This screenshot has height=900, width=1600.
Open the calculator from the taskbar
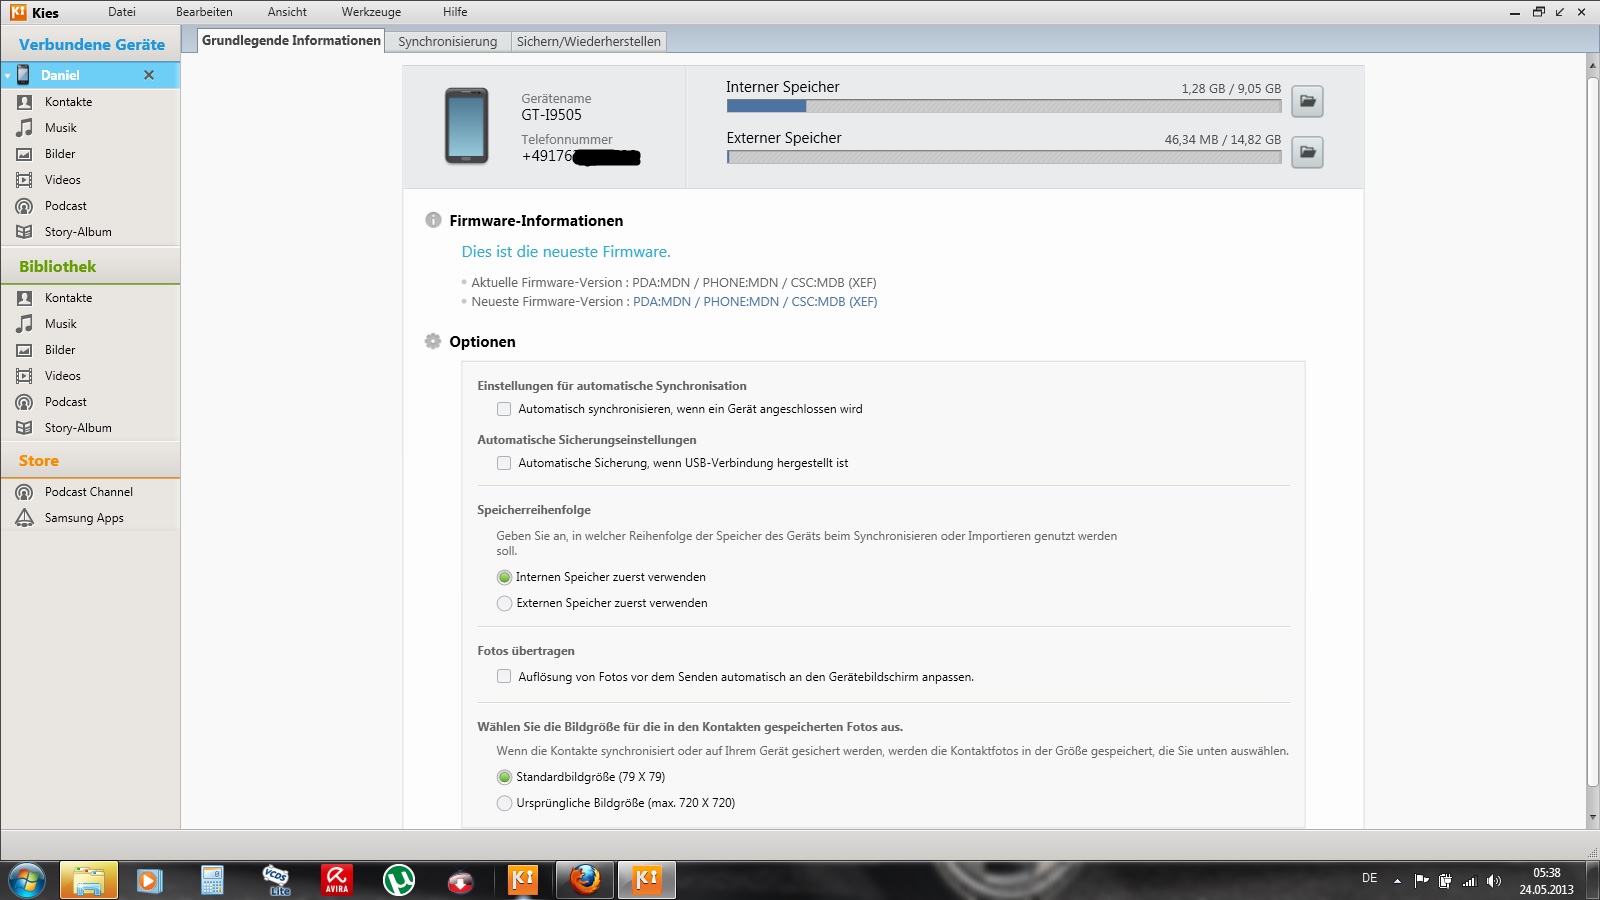[x=212, y=881]
